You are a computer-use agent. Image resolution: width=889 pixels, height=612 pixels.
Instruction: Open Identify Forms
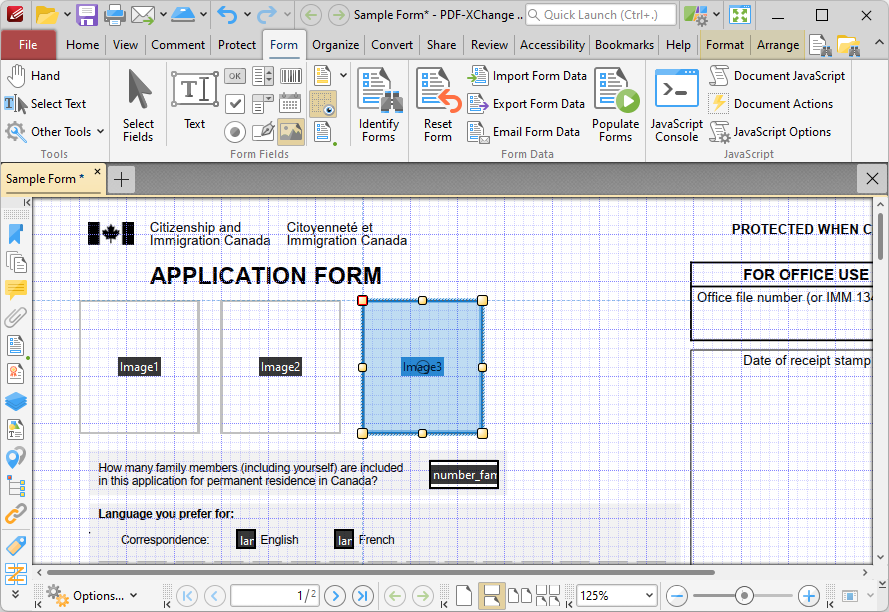(x=379, y=105)
